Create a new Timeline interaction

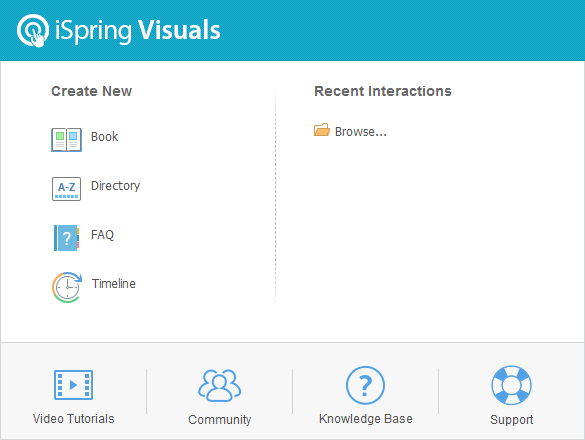114,284
